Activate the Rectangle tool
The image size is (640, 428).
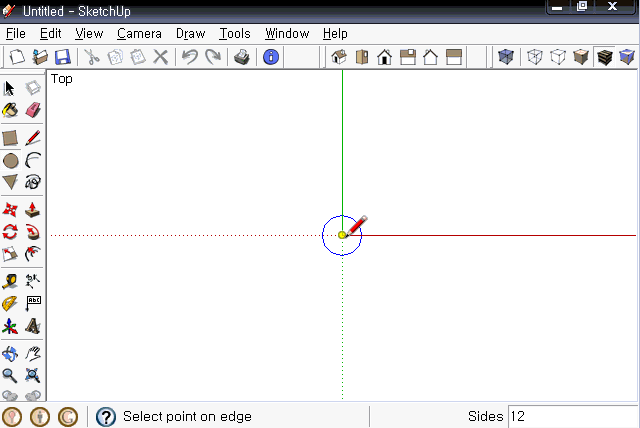(x=10, y=138)
